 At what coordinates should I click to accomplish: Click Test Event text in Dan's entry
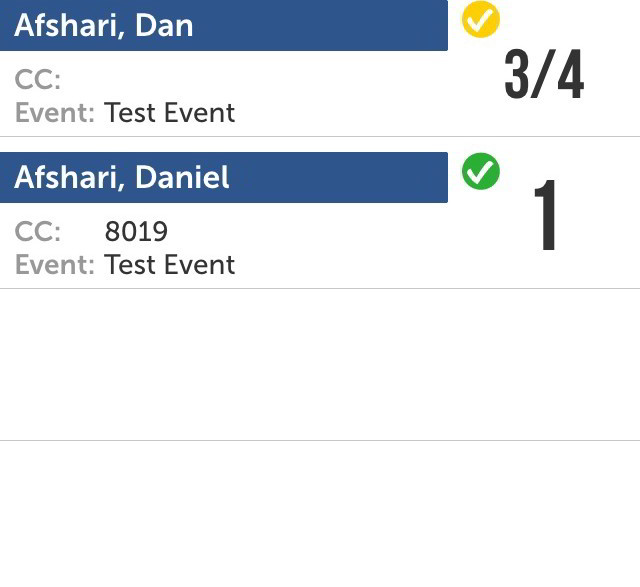[169, 113]
